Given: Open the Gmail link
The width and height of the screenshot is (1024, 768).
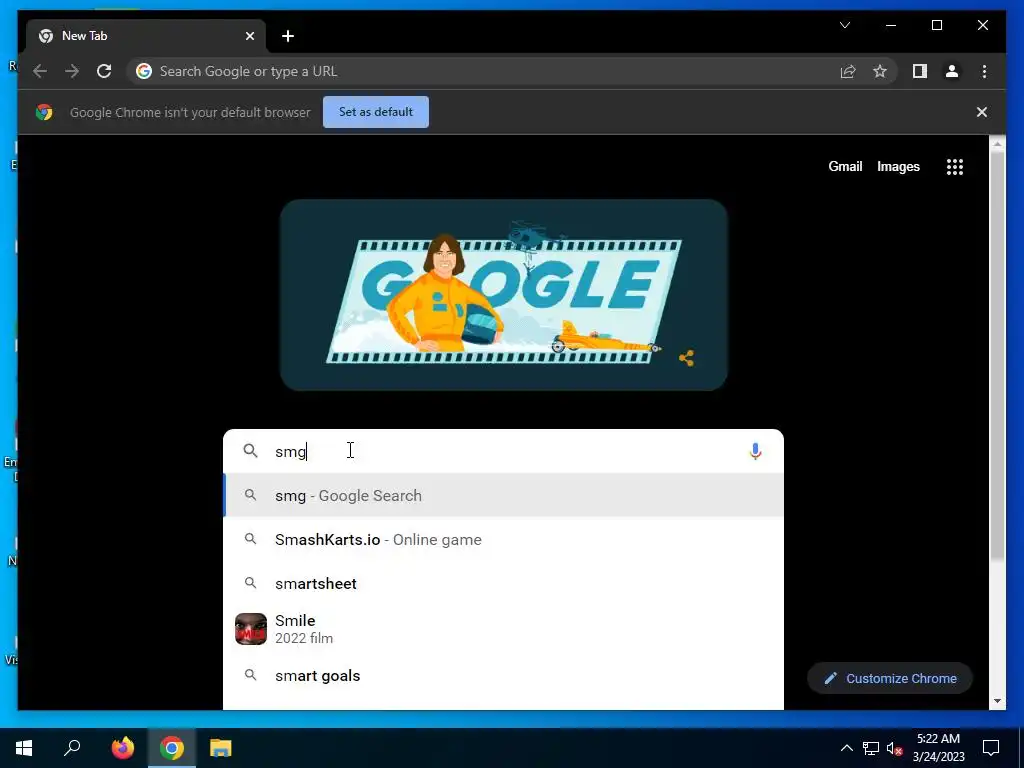Looking at the screenshot, I should pos(845,167).
